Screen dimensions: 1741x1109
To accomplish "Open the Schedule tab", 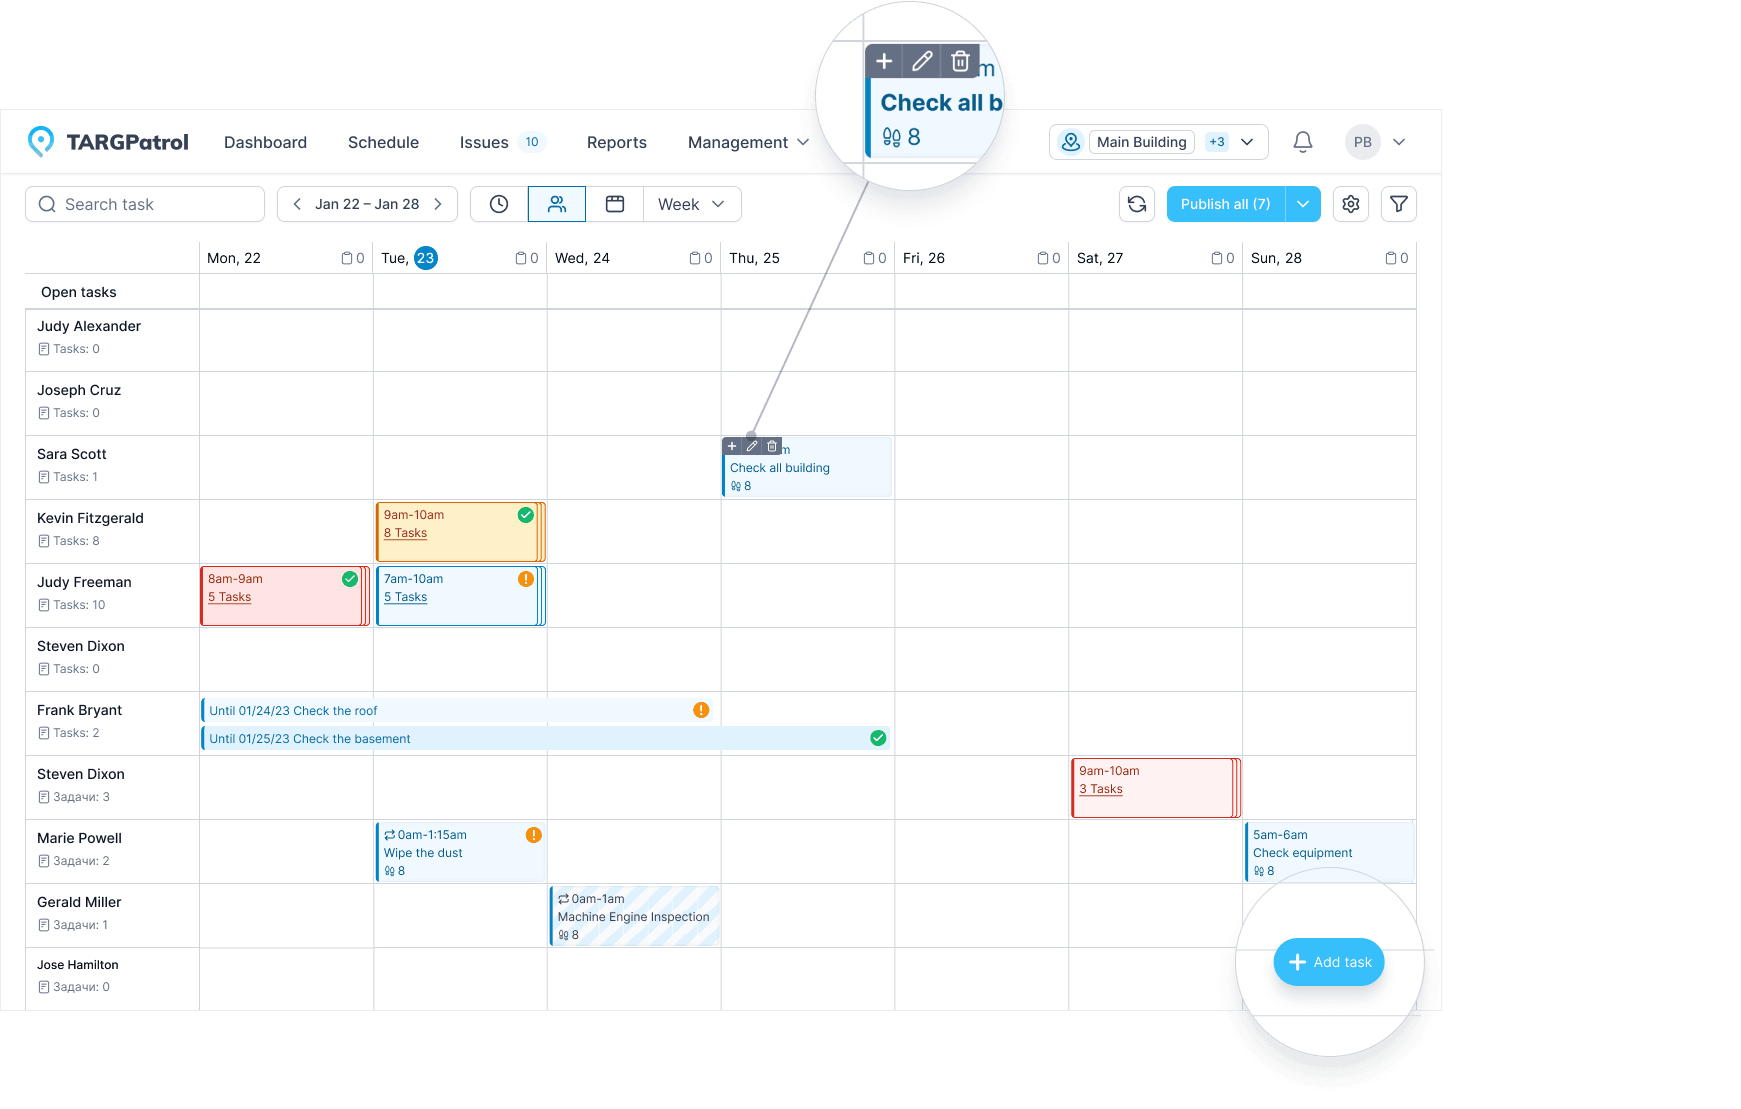I will click(x=383, y=142).
